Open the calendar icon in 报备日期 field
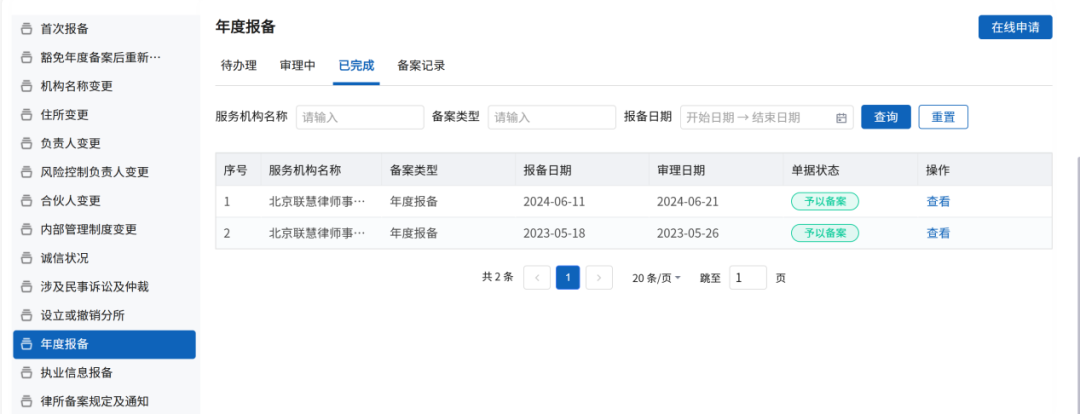This screenshot has width=1080, height=414. 841,118
